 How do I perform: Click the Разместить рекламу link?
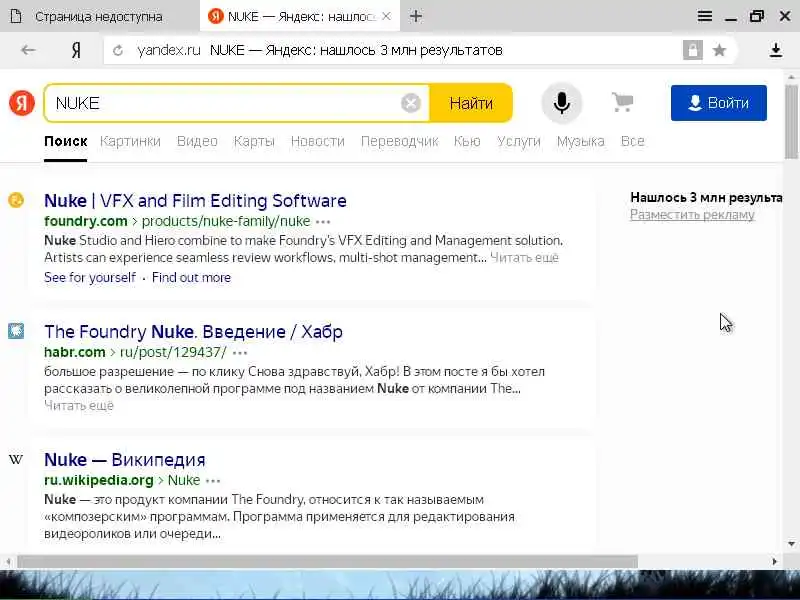tap(692, 215)
